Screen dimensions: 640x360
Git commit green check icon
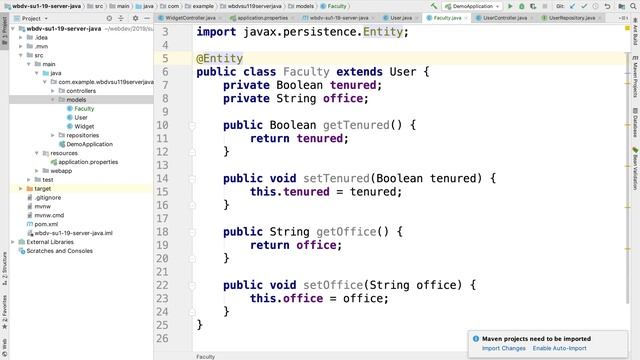(584, 6)
